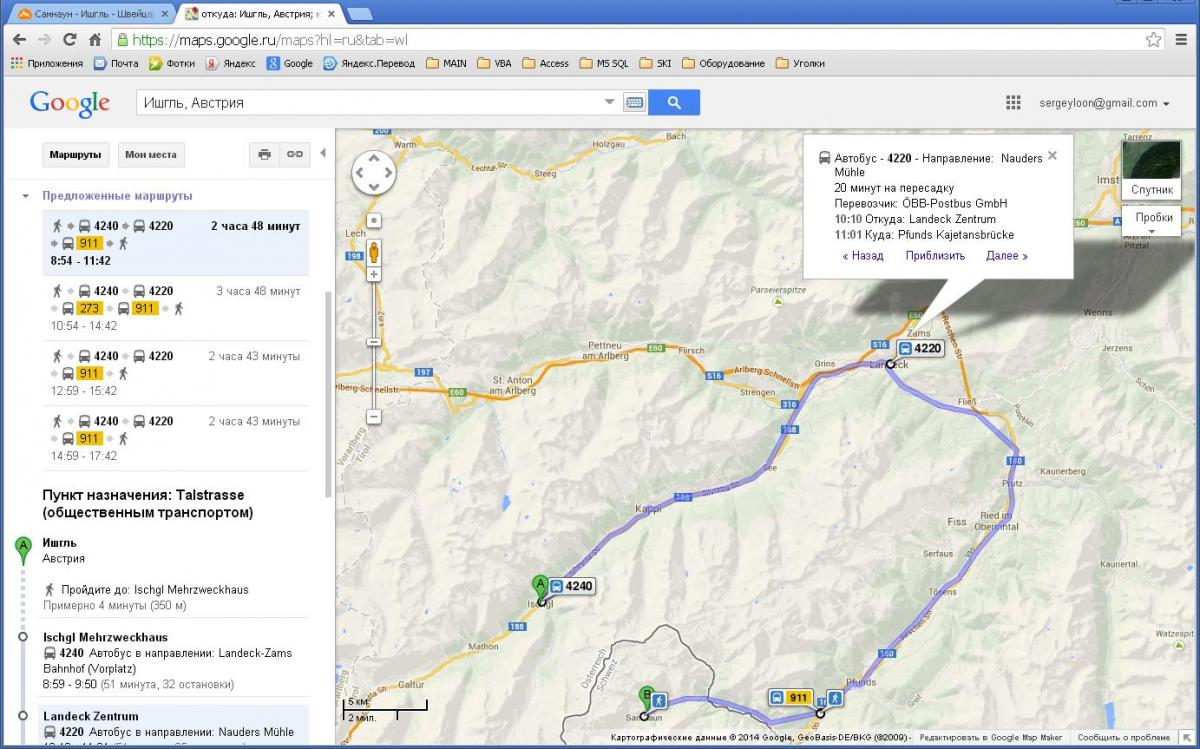Bookmark this page with the star icon
1200x749 pixels.
1154,40
